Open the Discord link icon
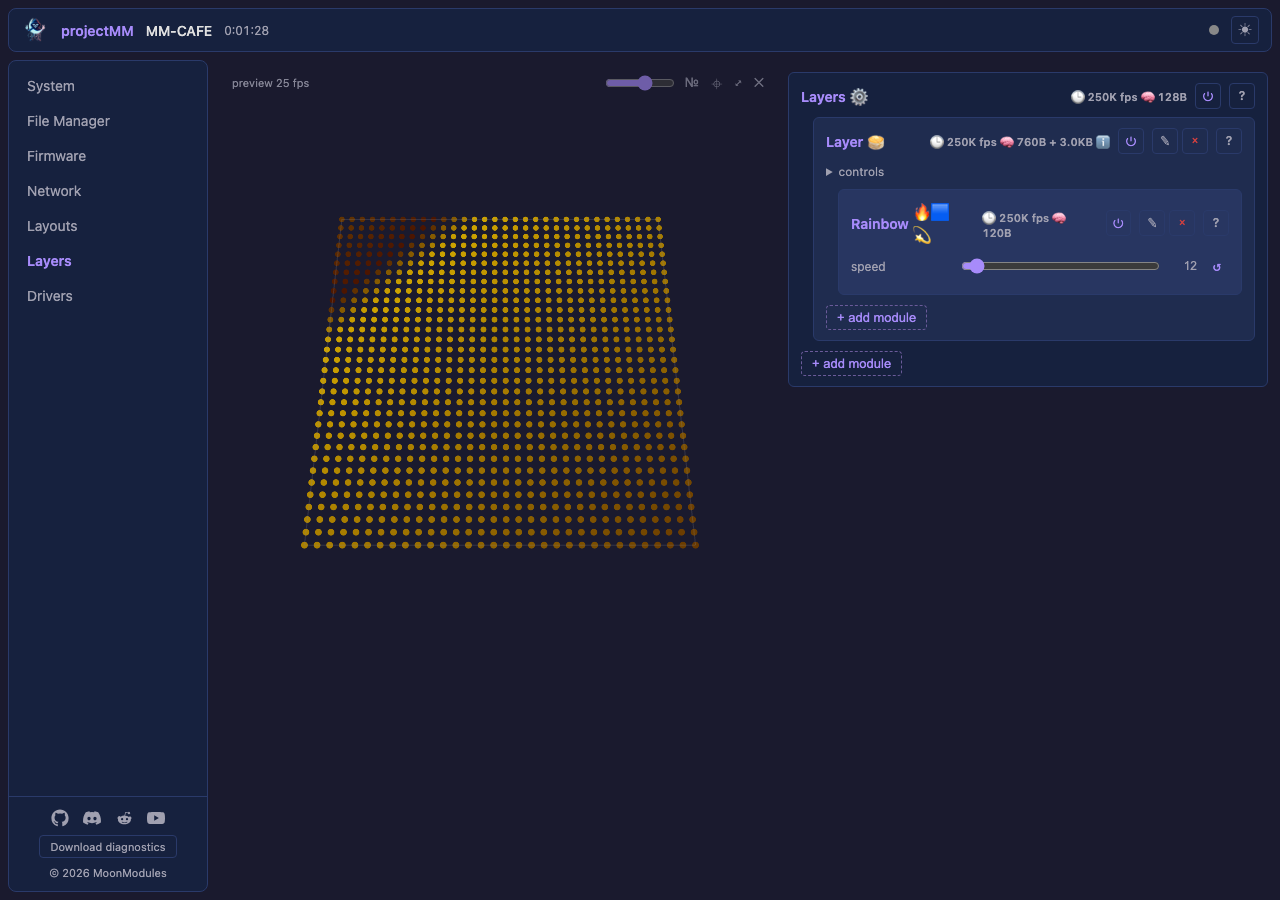 pyautogui.click(x=92, y=818)
